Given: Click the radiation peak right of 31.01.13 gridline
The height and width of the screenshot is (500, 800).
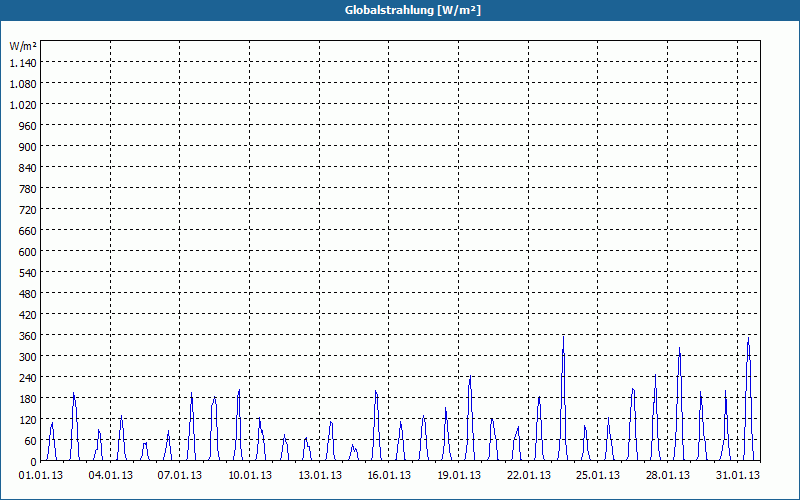Looking at the screenshot, I should click(748, 398).
